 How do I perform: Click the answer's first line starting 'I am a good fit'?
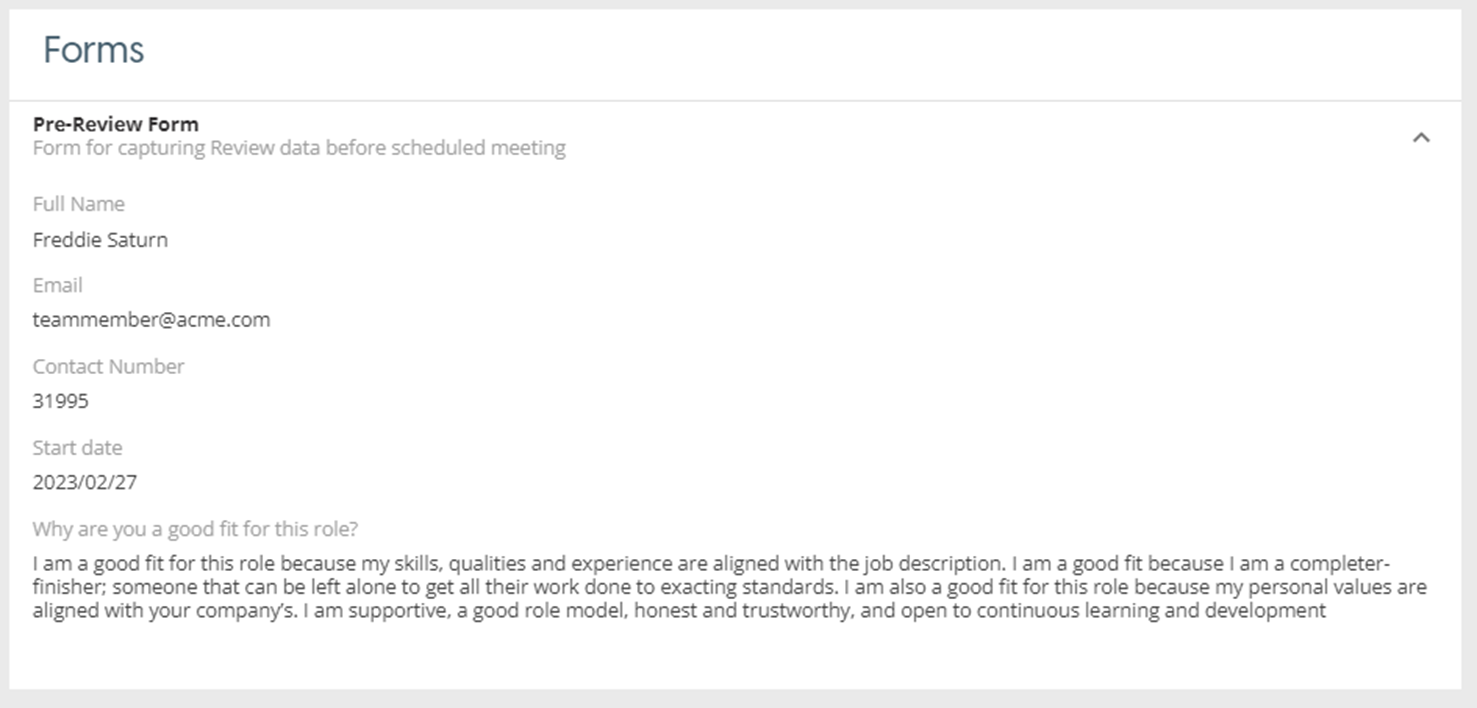400,563
